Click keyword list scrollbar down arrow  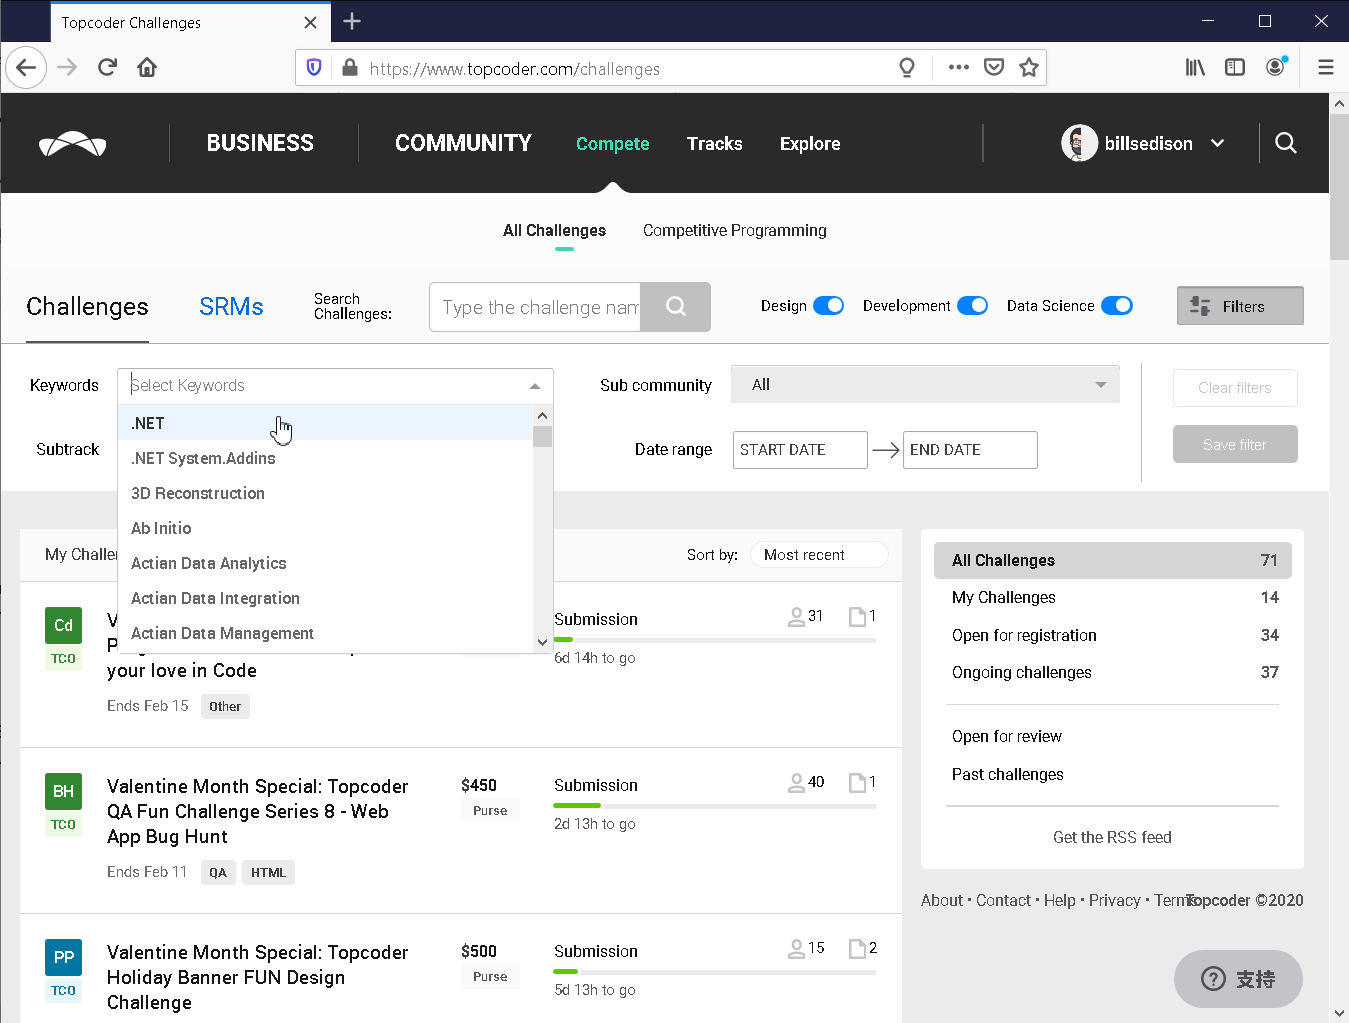543,642
